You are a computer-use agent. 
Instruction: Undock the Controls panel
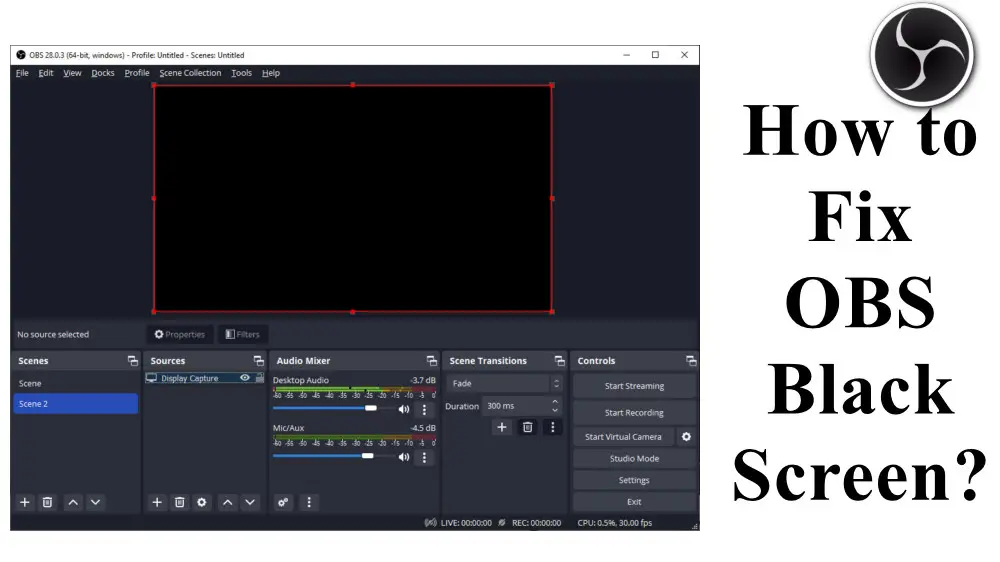tap(691, 361)
